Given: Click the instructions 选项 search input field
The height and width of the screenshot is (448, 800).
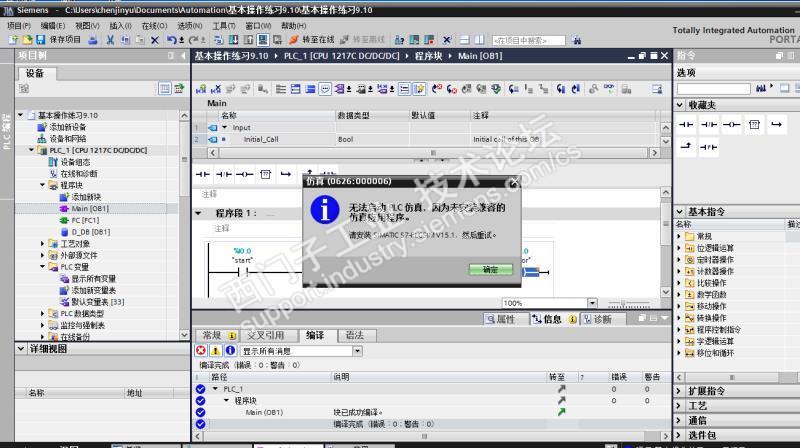Looking at the screenshot, I should (x=713, y=89).
